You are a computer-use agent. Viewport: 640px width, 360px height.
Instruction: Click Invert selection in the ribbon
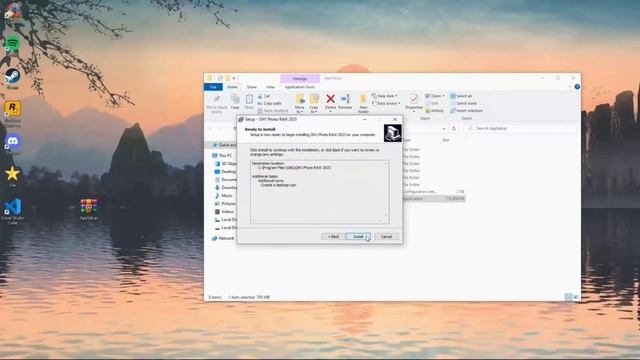[x=467, y=111]
